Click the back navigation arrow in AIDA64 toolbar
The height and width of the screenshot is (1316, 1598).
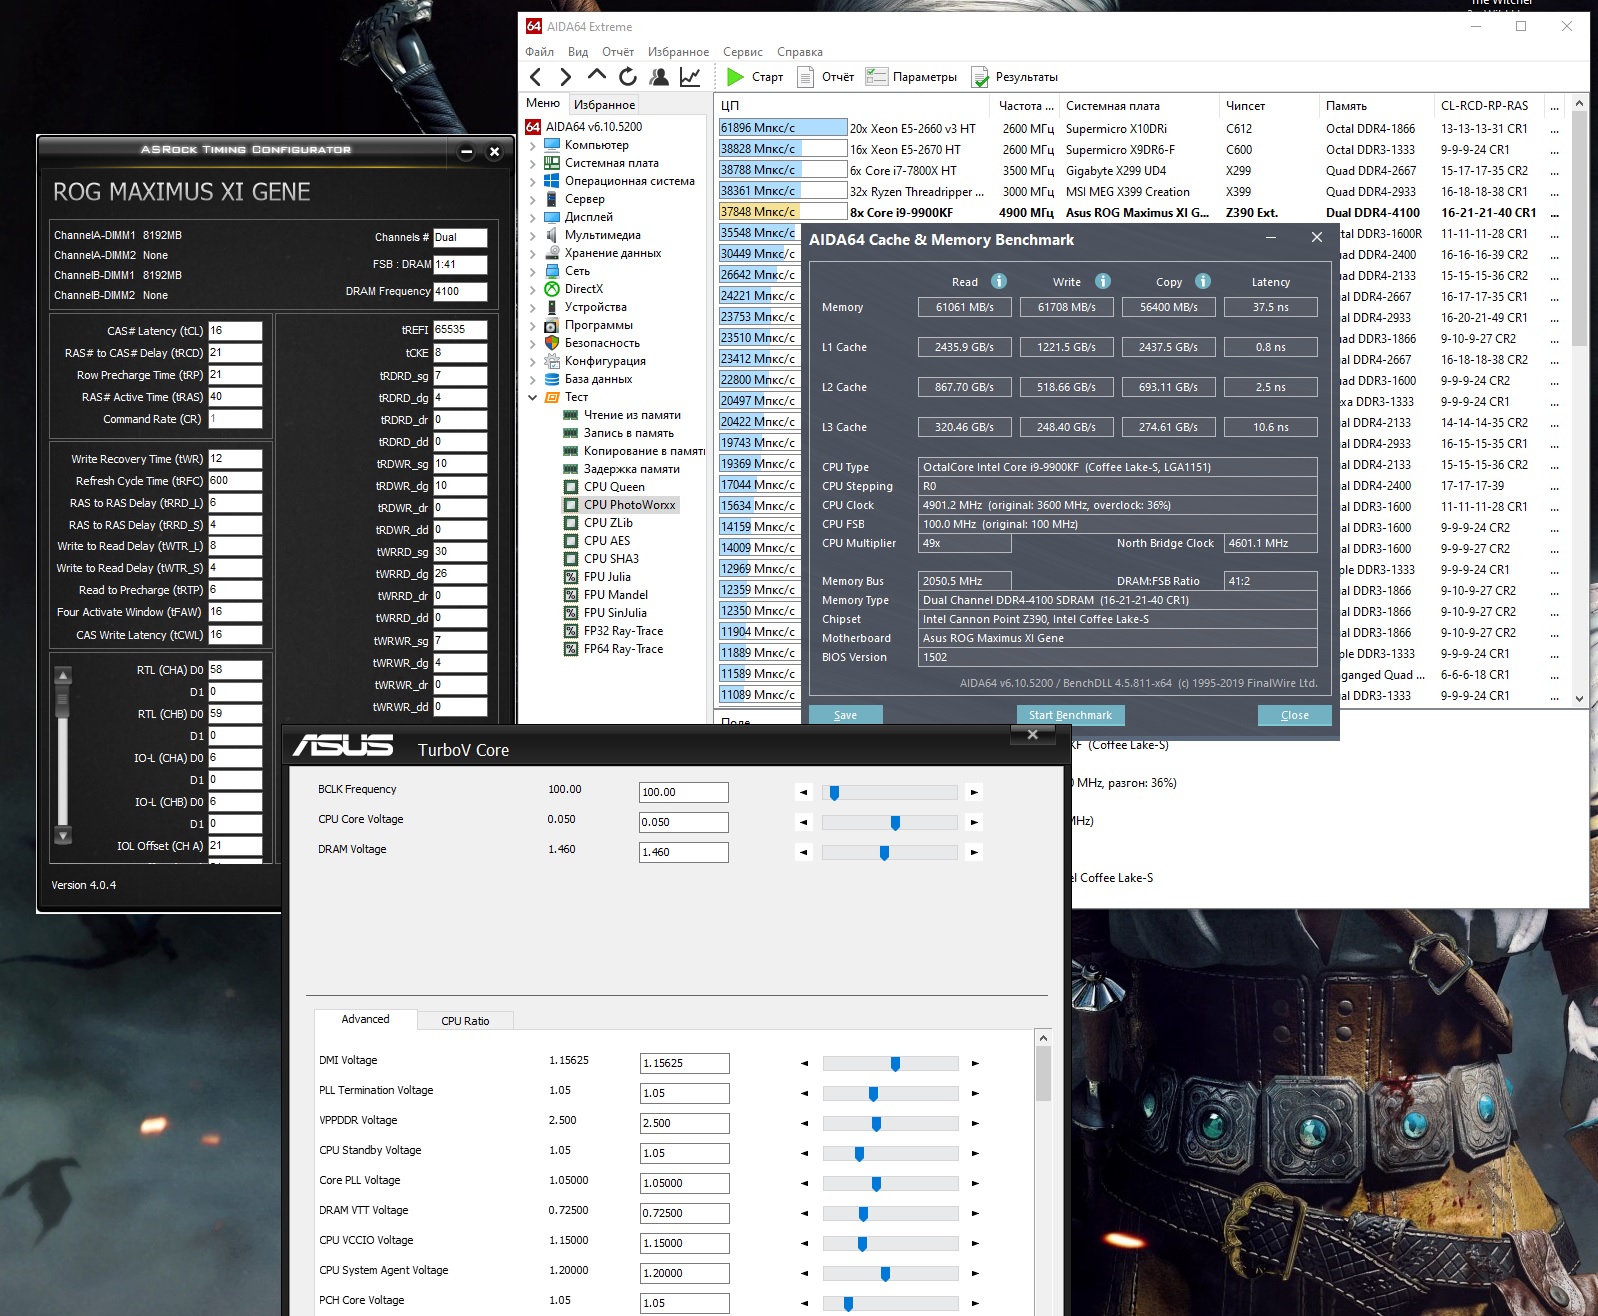[536, 77]
